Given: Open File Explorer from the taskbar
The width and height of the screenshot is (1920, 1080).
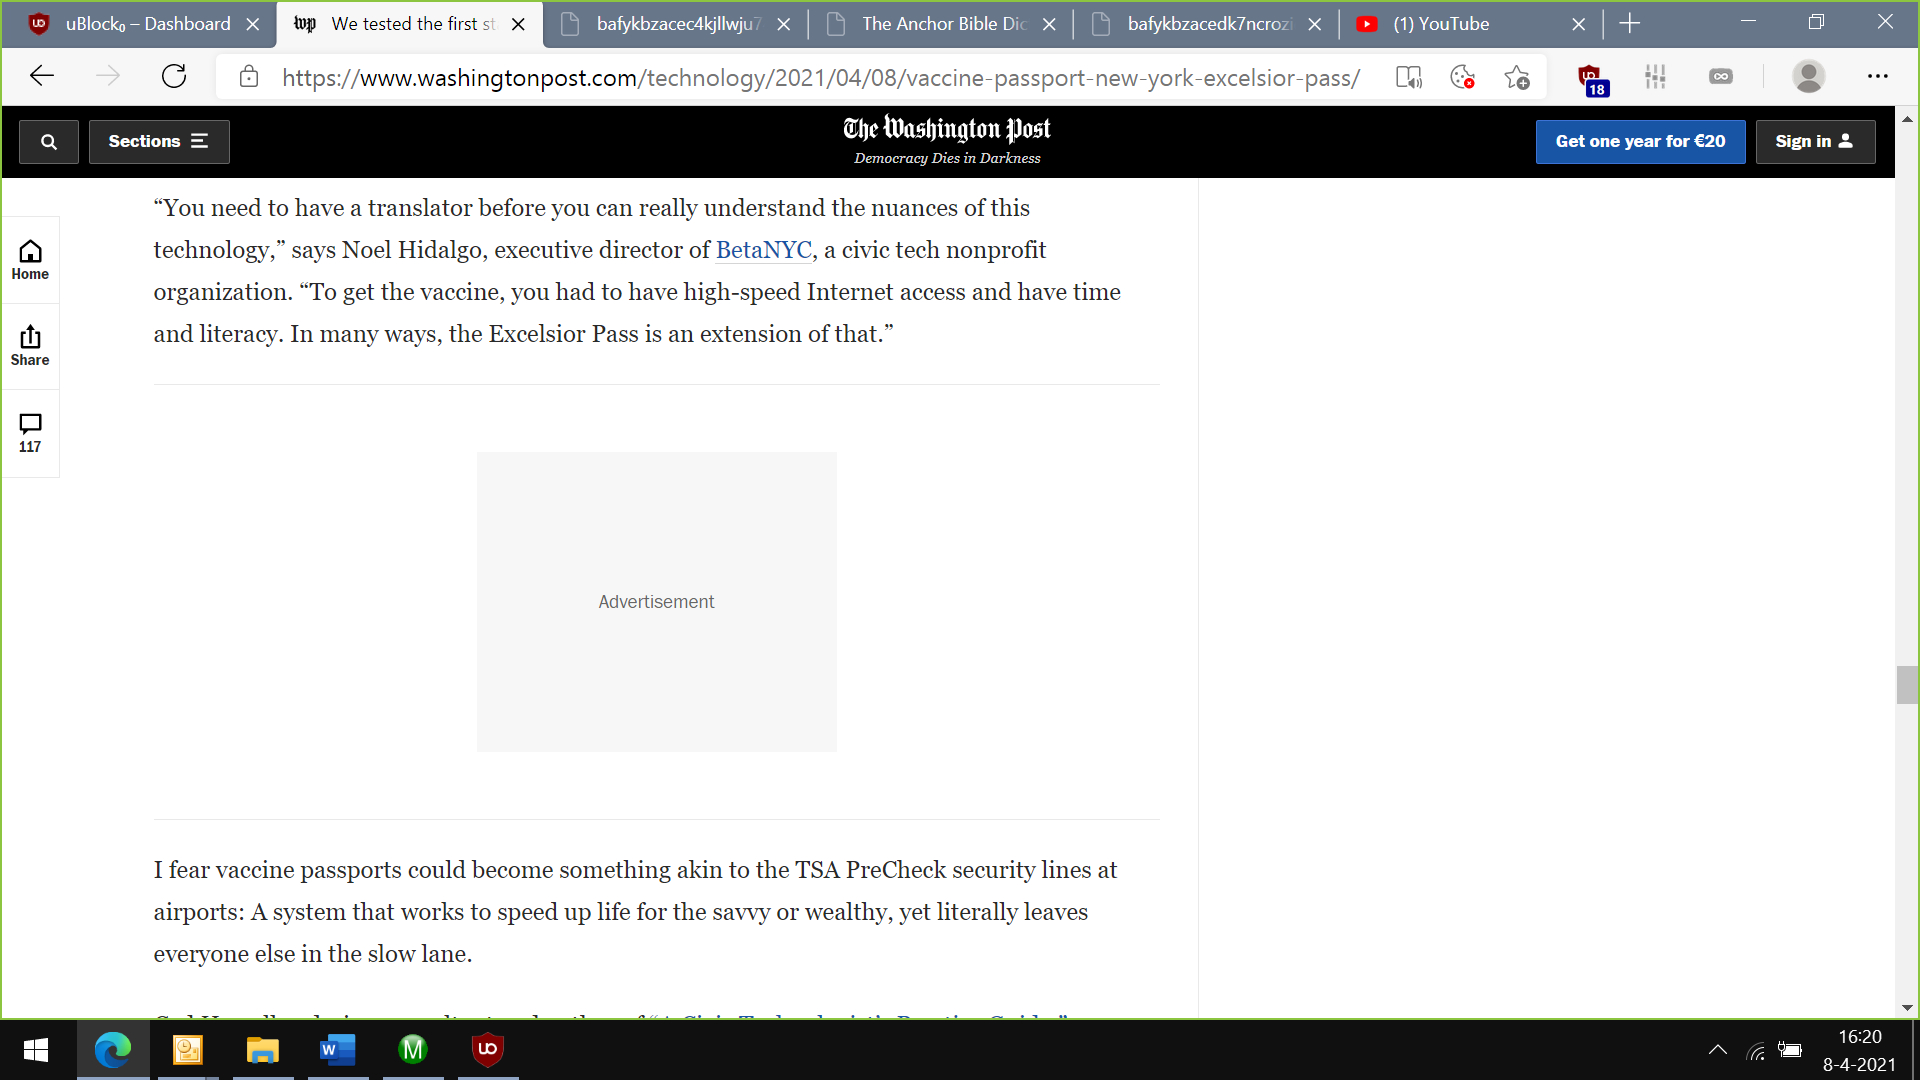Looking at the screenshot, I should point(263,1050).
